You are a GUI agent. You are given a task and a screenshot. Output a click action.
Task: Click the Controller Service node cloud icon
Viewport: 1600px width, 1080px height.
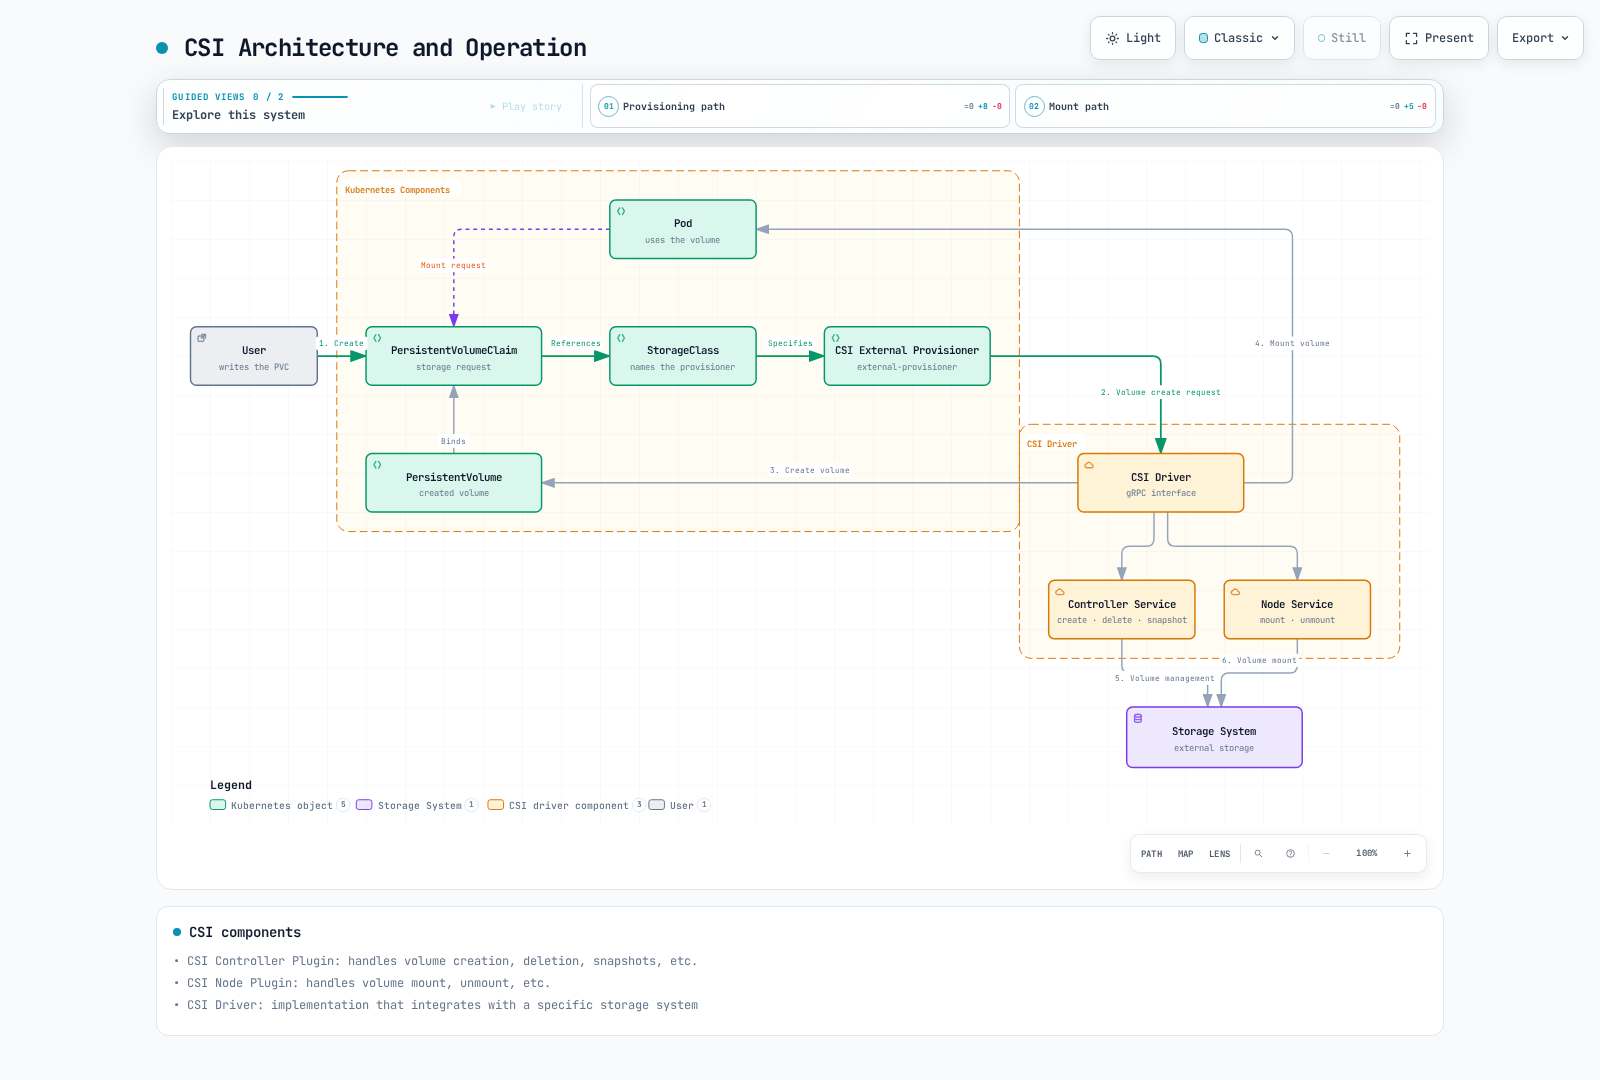pos(1060,592)
